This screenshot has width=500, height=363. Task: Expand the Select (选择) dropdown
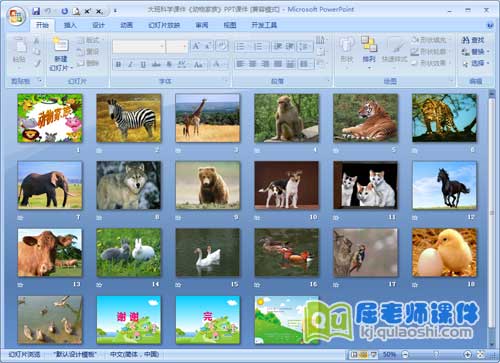488,63
